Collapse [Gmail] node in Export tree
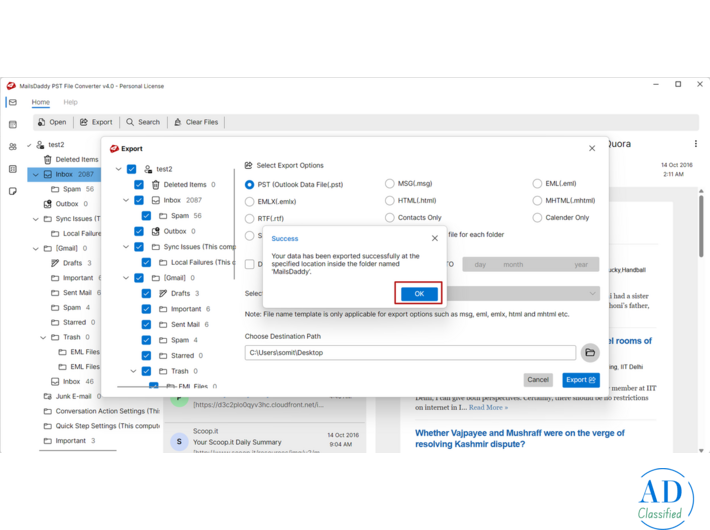Image resolution: width=710 pixels, height=530 pixels. [126, 278]
